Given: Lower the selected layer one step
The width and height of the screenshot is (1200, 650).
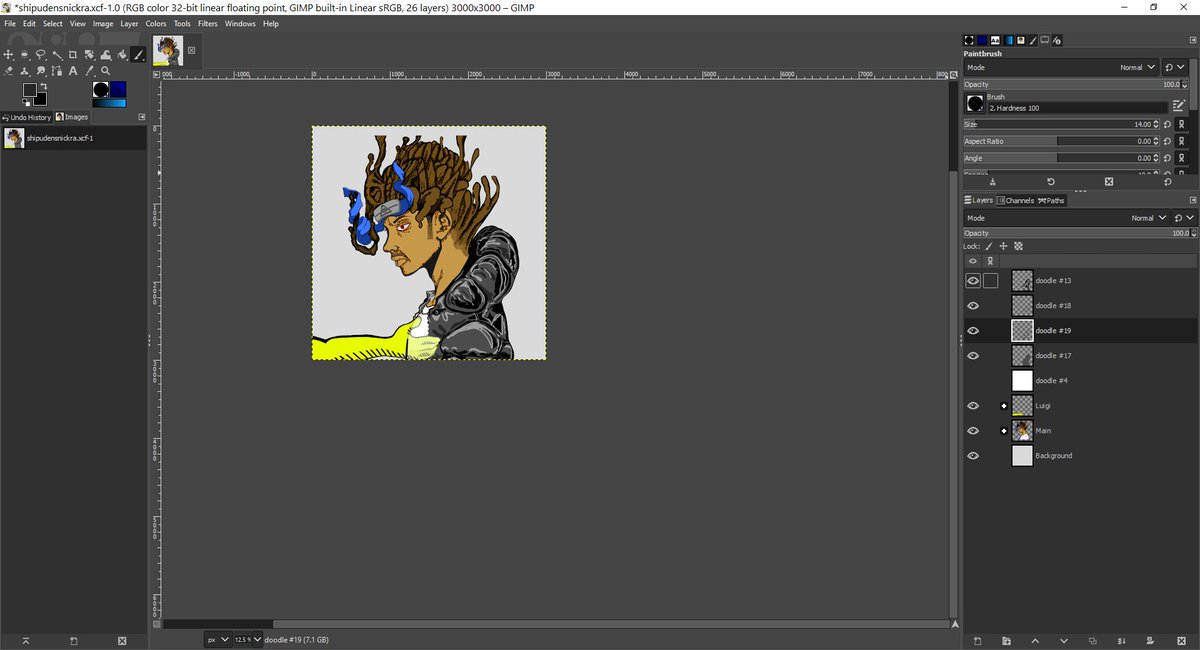Looking at the screenshot, I should point(1064,640).
